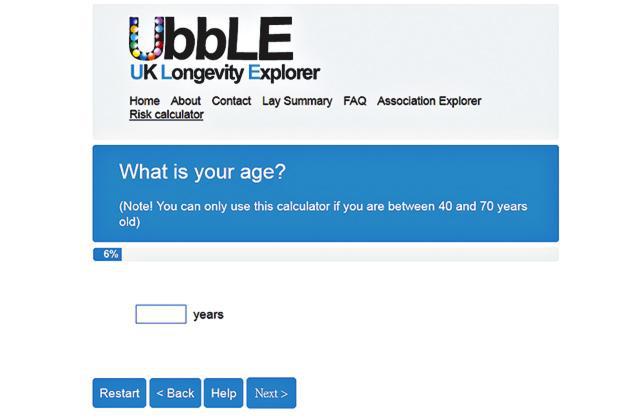Click the 'What is your age?' heading
This screenshot has width=640, height=417.
pos(202,172)
